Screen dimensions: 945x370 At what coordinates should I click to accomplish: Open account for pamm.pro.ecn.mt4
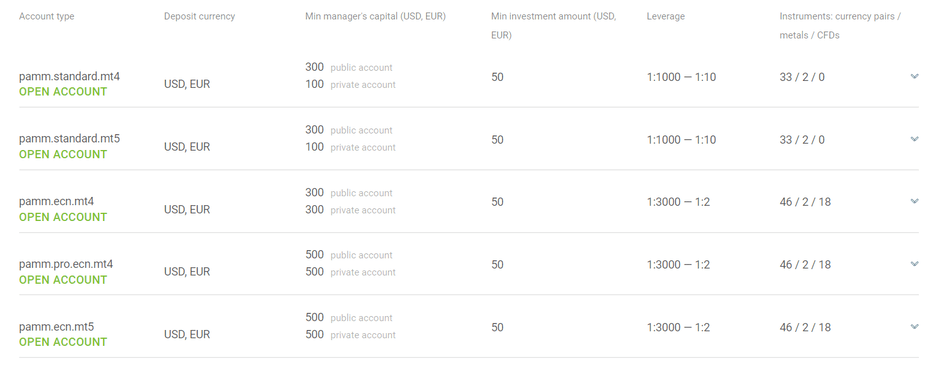tap(63, 280)
